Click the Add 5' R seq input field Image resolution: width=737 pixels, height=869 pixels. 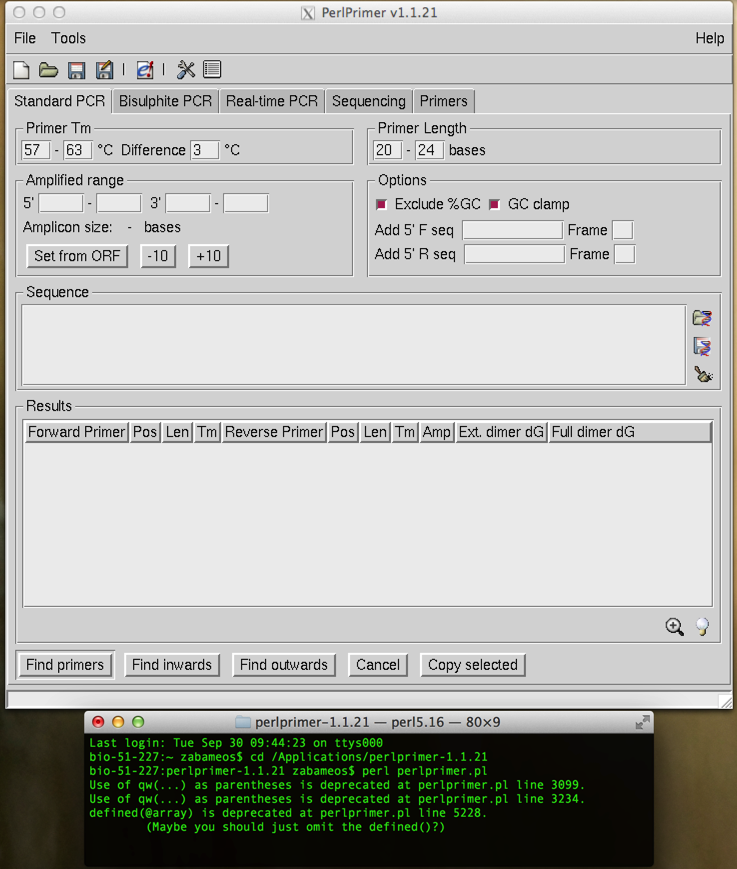point(515,254)
